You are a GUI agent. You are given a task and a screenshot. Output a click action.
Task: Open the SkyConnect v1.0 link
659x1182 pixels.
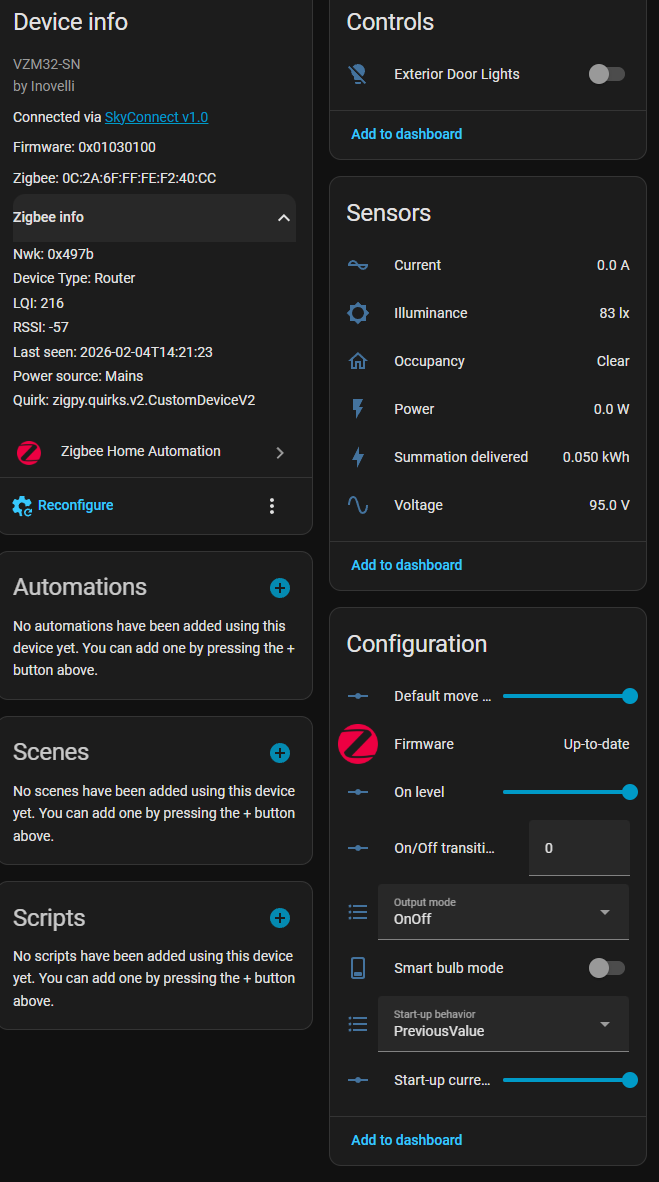(x=156, y=117)
